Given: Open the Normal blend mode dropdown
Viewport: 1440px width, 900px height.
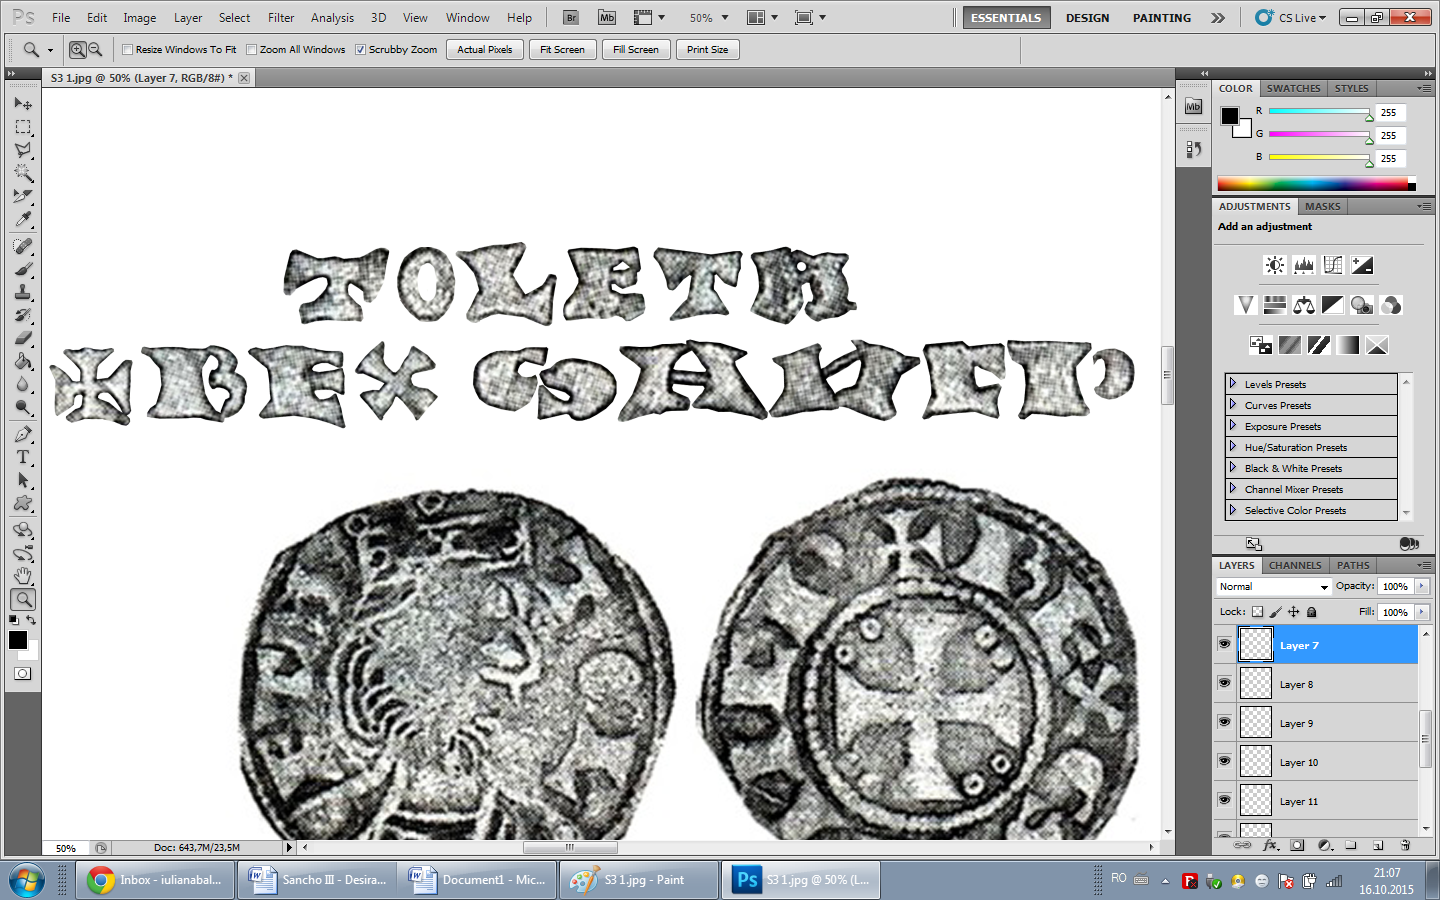Looking at the screenshot, I should click(1273, 587).
